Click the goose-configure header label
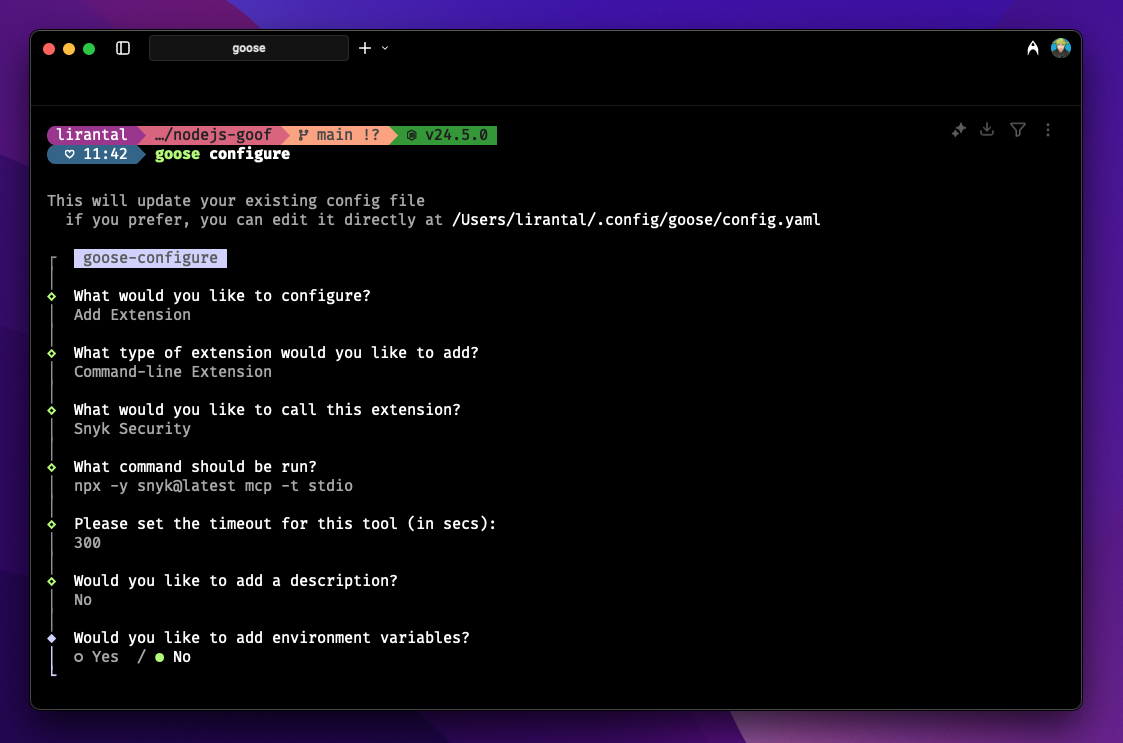The height and width of the screenshot is (743, 1123). pyautogui.click(x=150, y=258)
